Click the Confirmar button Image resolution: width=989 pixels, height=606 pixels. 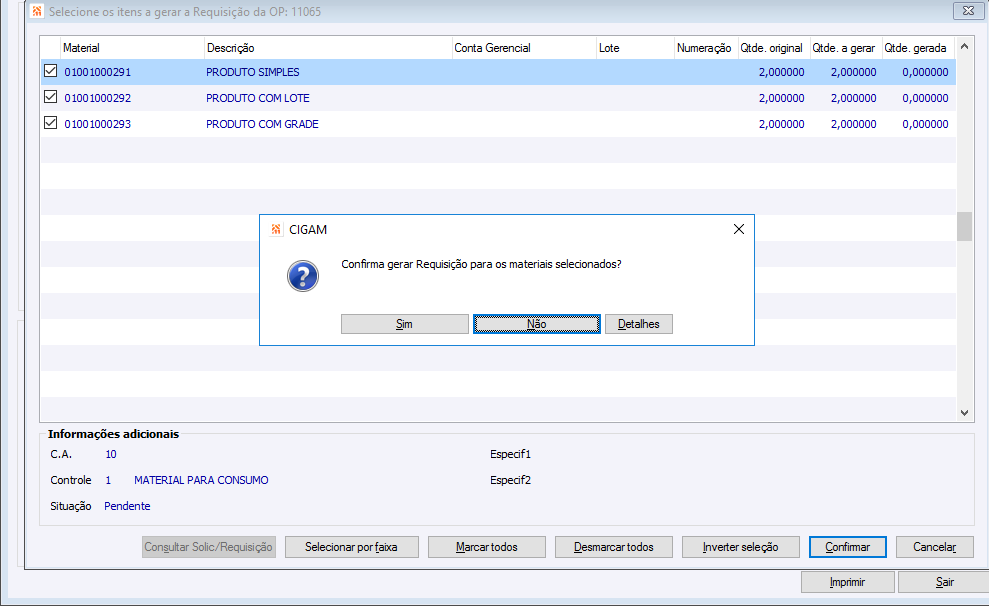point(847,547)
